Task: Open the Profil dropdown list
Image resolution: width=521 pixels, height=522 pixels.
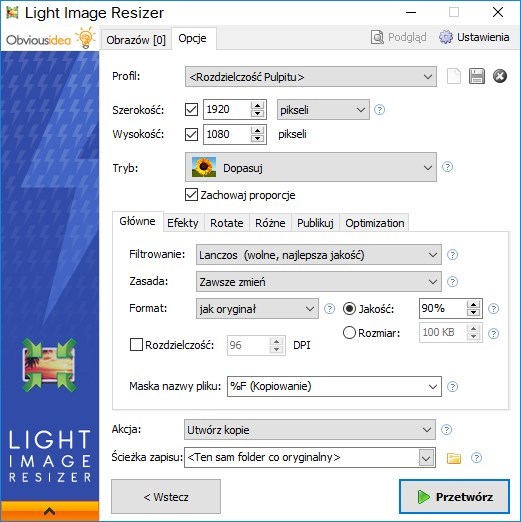Action: (311, 77)
